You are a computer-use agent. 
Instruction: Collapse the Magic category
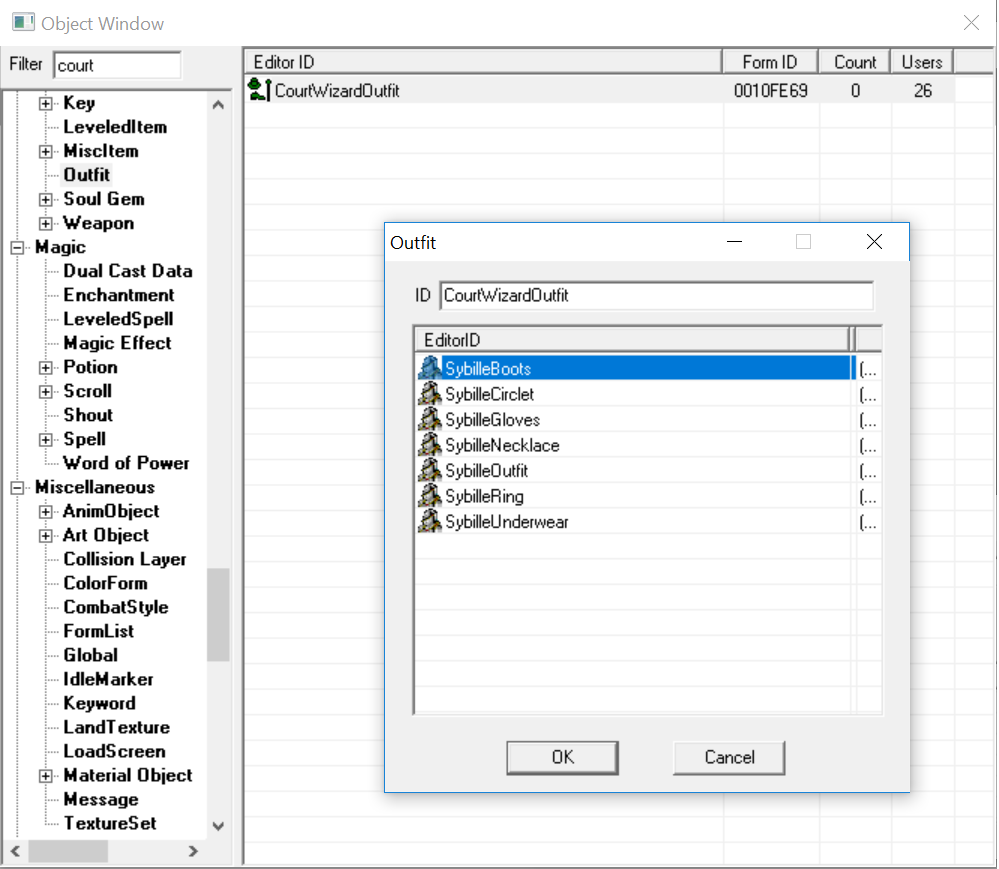tap(17, 247)
